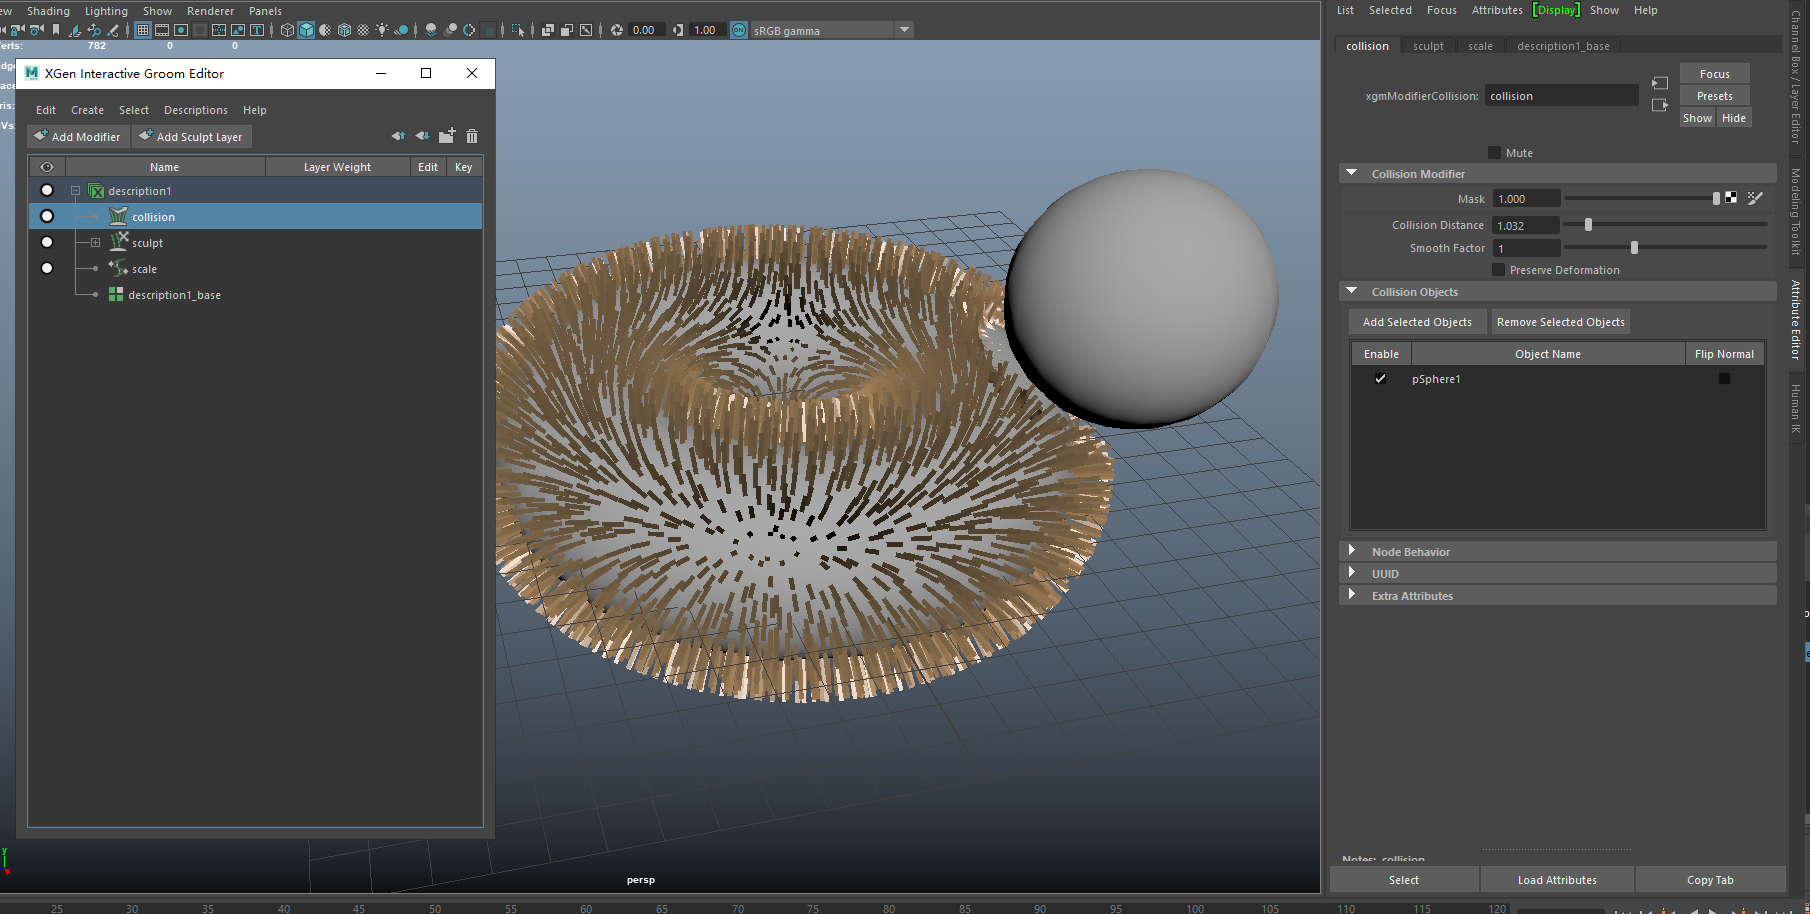Click the create new folder icon in Groom Editor
1810x914 pixels.
coord(447,135)
